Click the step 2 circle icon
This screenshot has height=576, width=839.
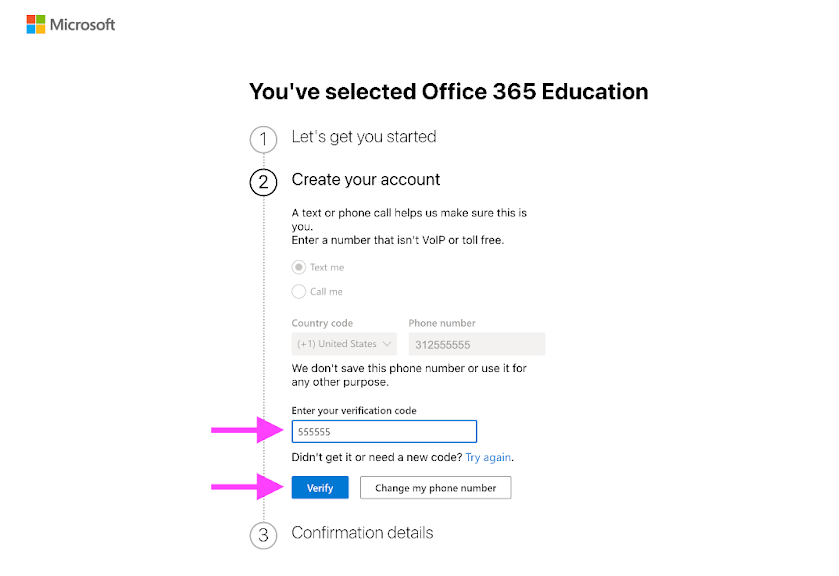click(x=263, y=182)
